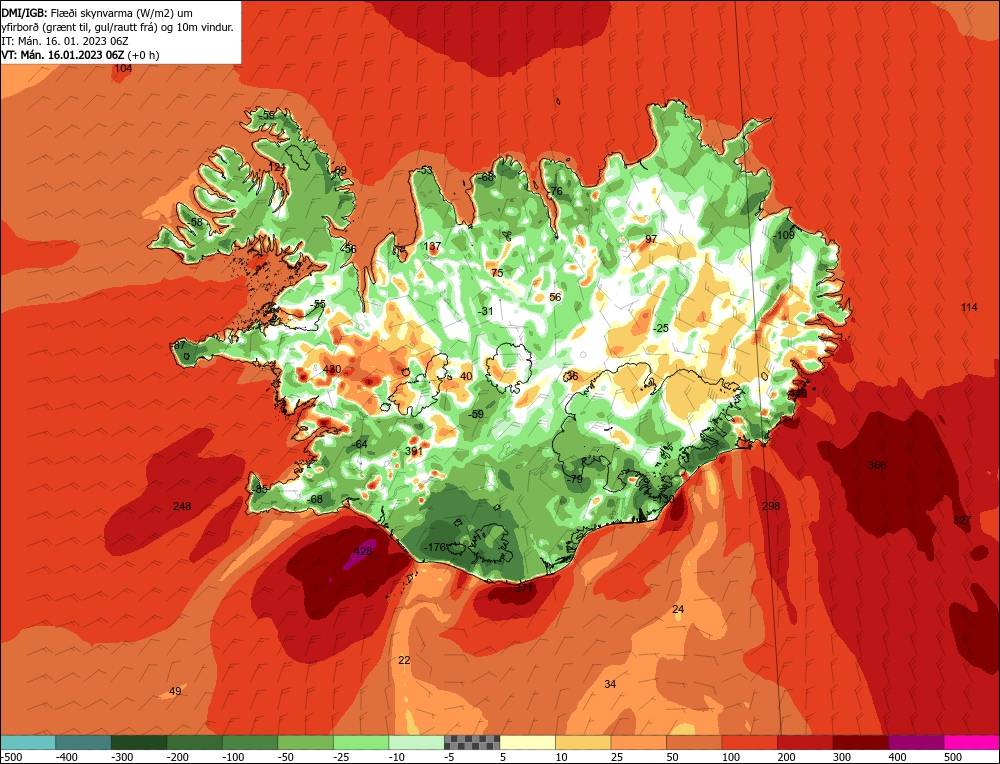Click map value '-176' on the south coast
Viewport: 1000px width, 764px height.
pos(434,547)
